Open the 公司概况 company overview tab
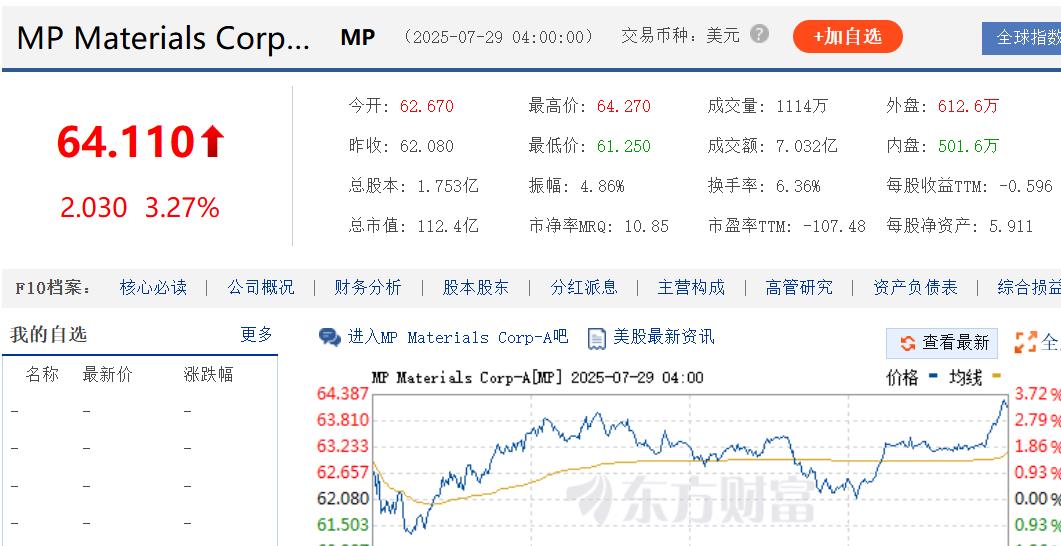The width and height of the screenshot is (1061, 546). (261, 288)
